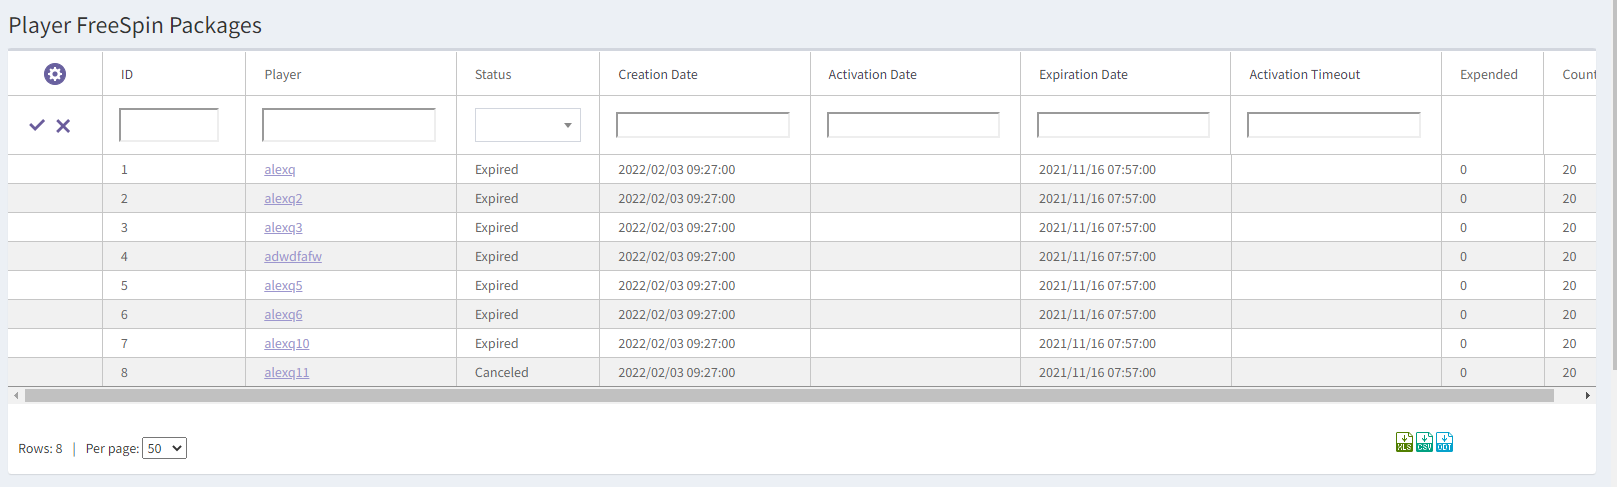Open the Status filter dropdown
The height and width of the screenshot is (487, 1617).
point(527,125)
